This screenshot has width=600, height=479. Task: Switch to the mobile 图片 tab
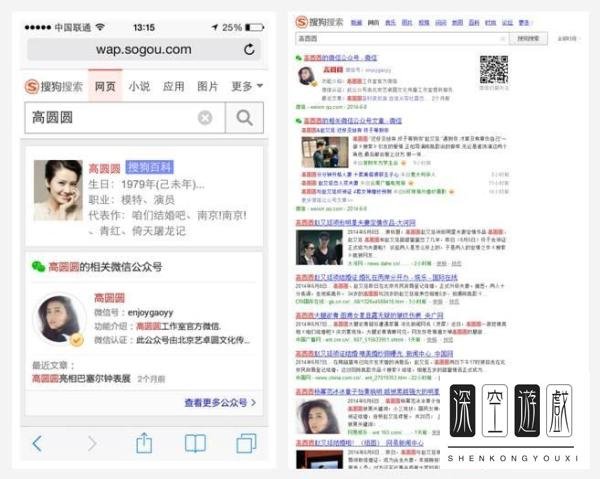tap(207, 86)
